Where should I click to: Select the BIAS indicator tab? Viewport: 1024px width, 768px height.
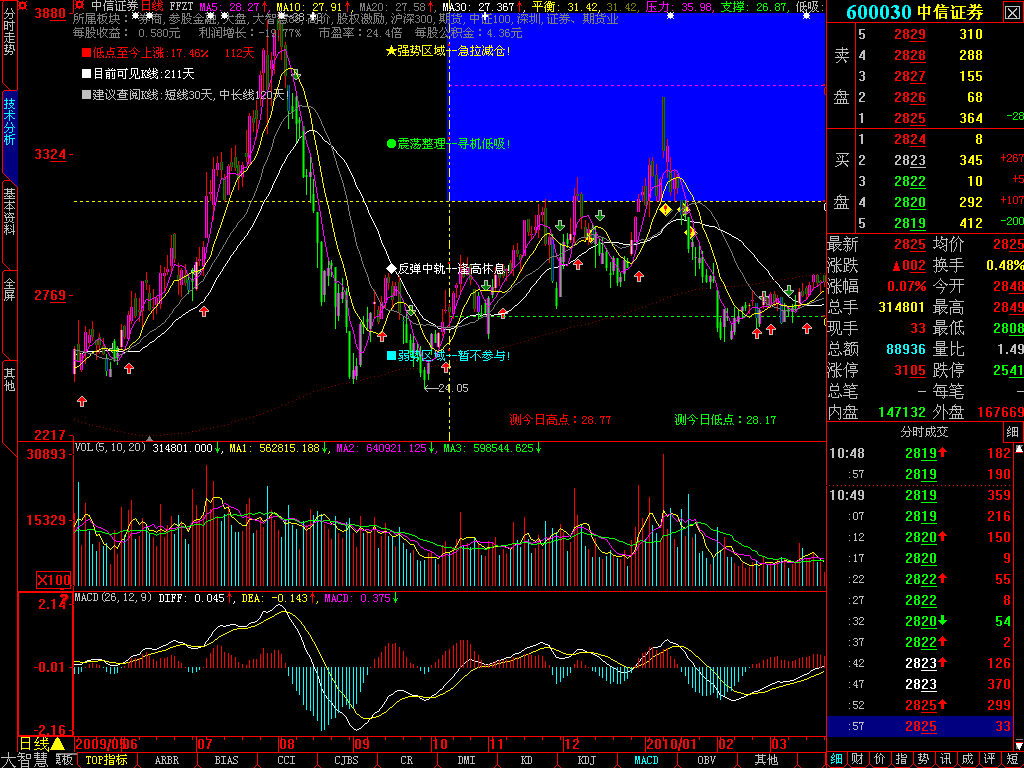point(227,759)
